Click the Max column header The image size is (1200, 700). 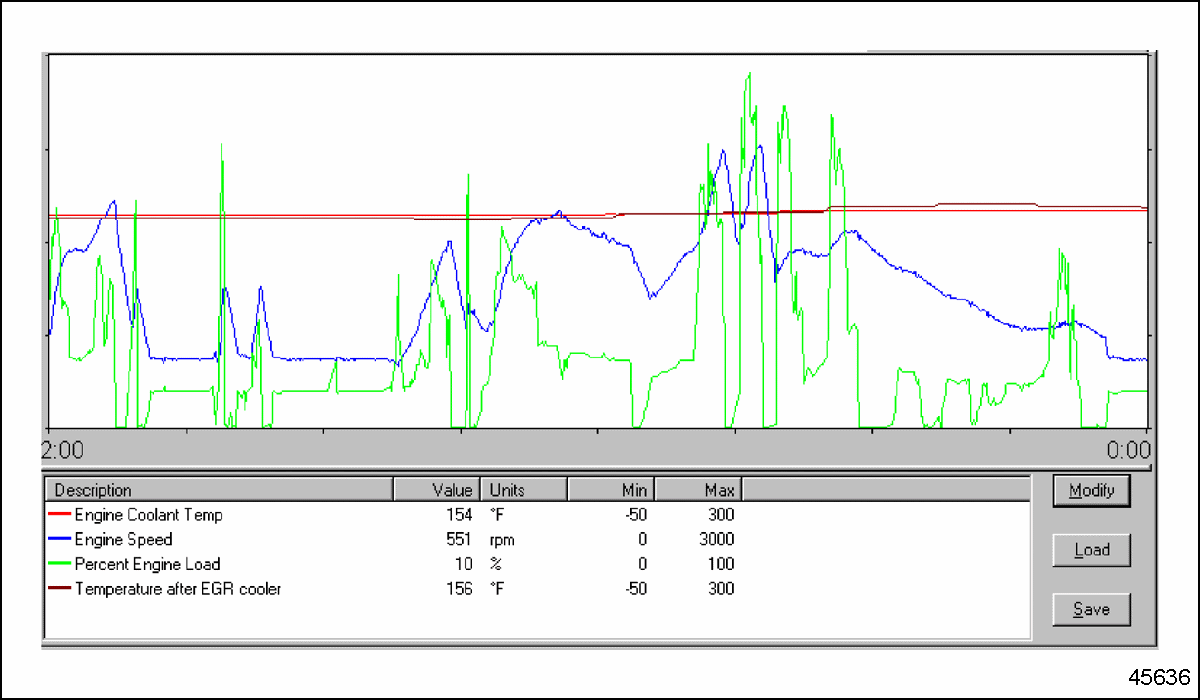point(698,490)
